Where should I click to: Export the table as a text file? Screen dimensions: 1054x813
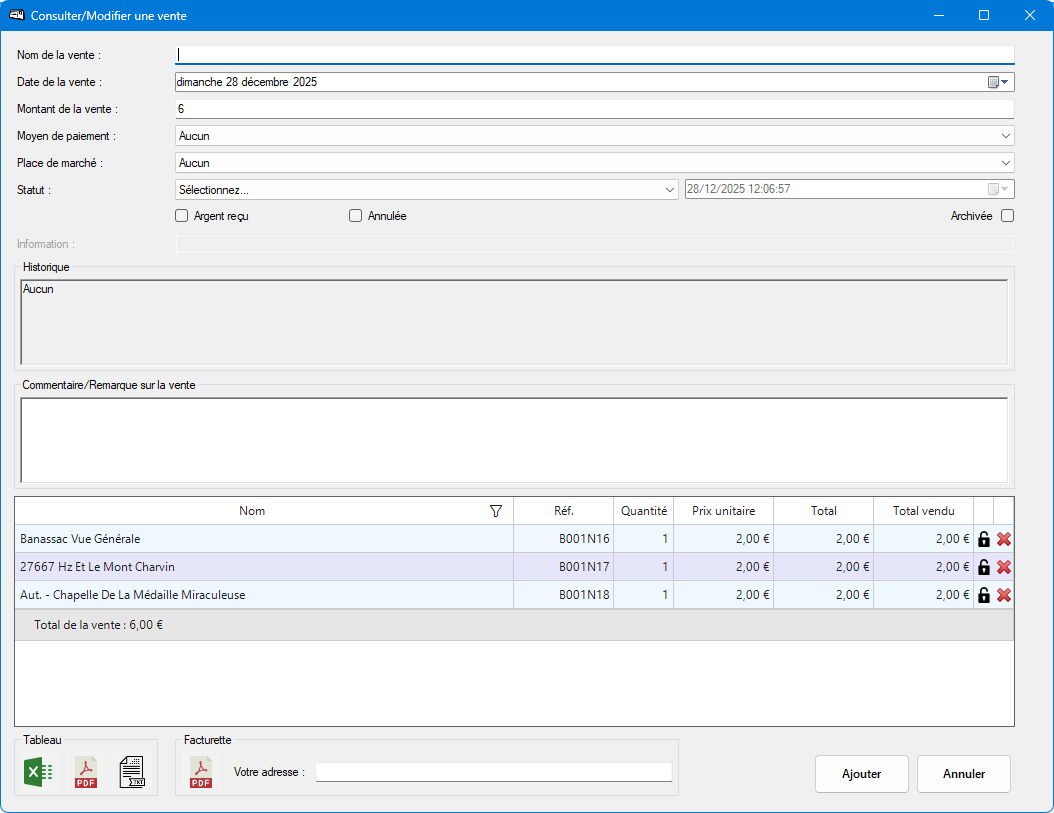click(x=132, y=773)
